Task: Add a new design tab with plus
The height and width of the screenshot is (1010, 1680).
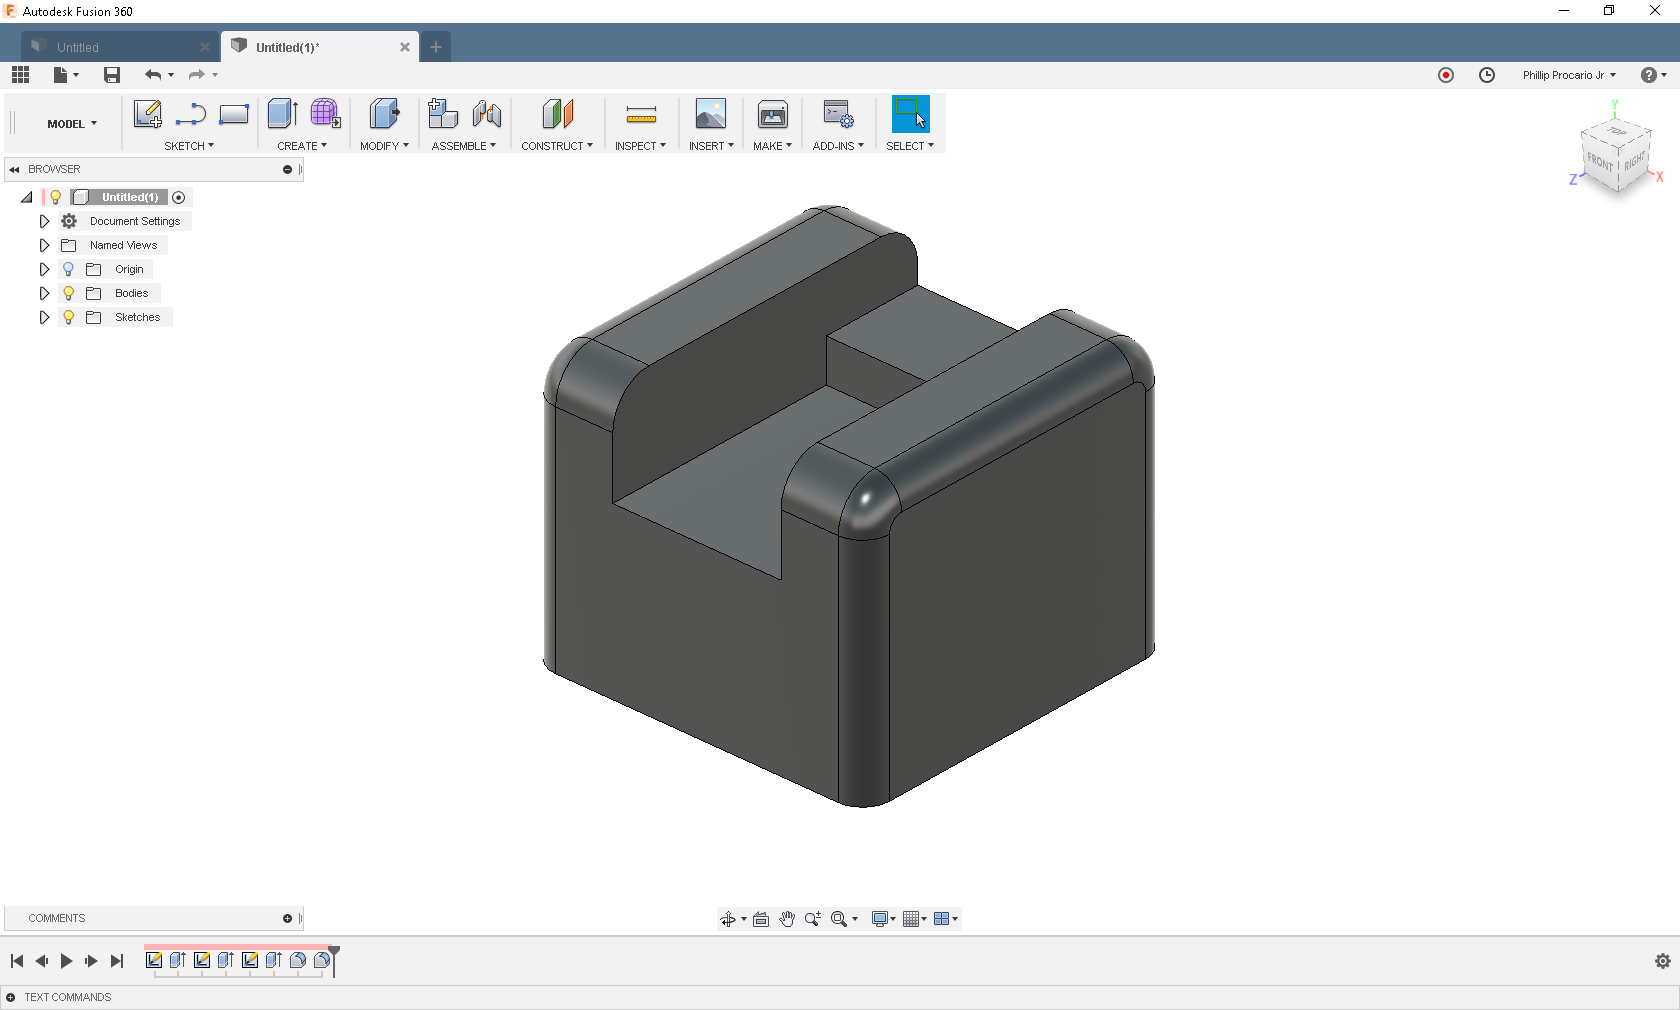Action: [436, 47]
